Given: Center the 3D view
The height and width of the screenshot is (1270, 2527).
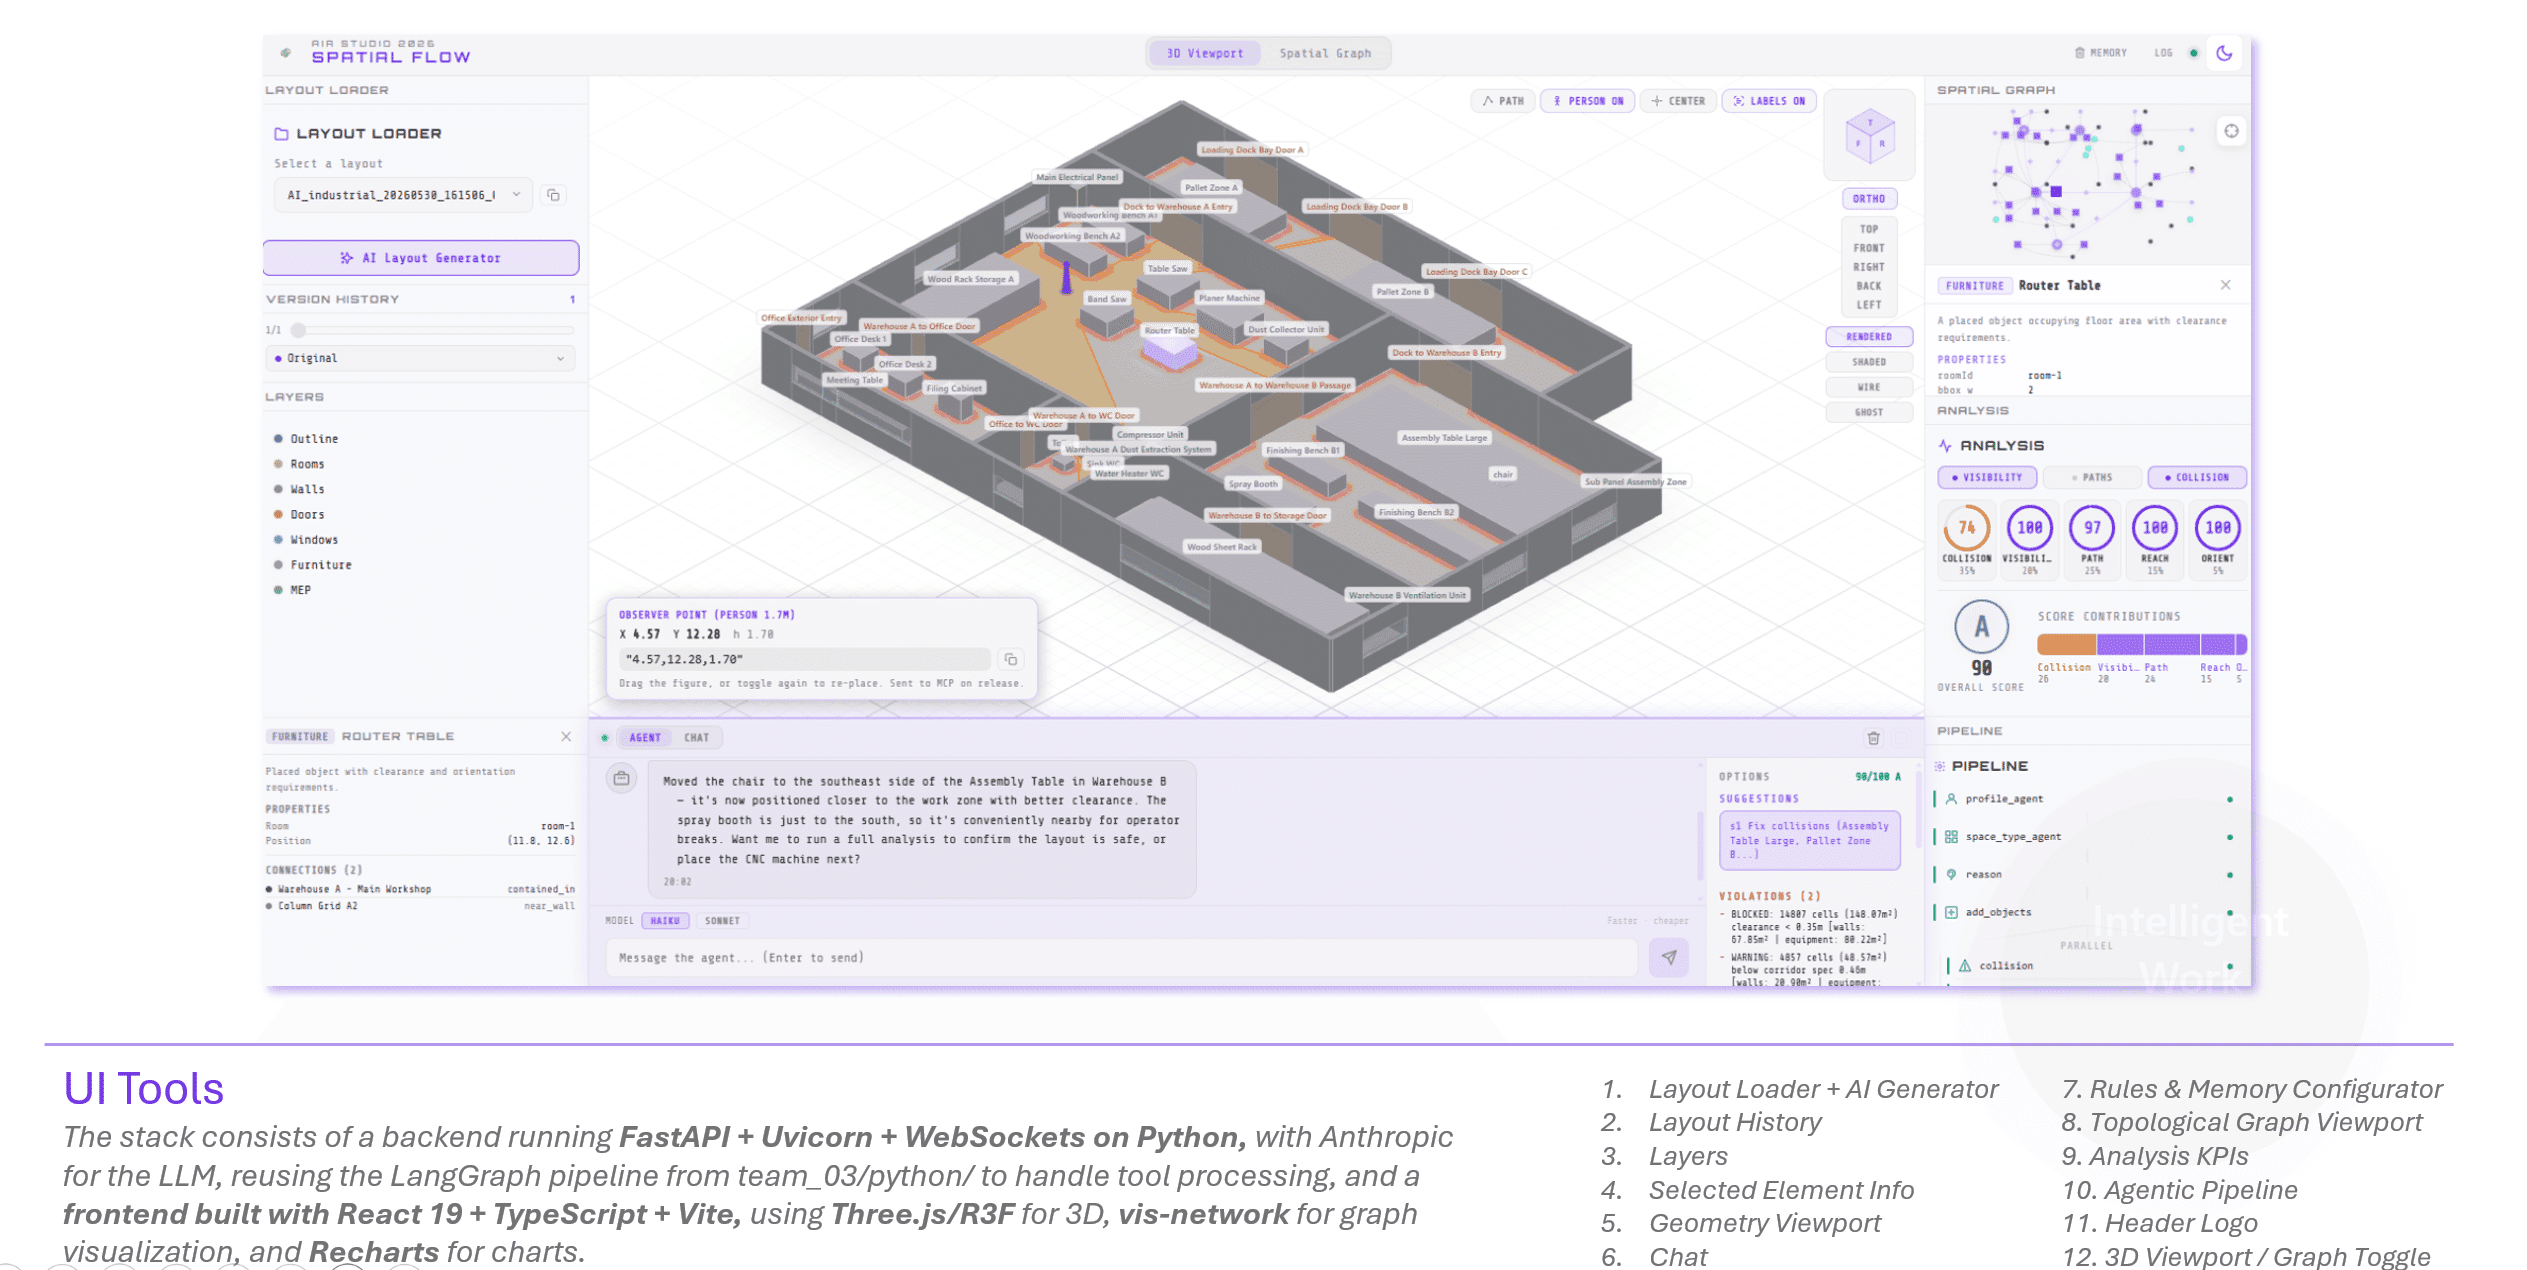Looking at the screenshot, I should (x=1678, y=101).
